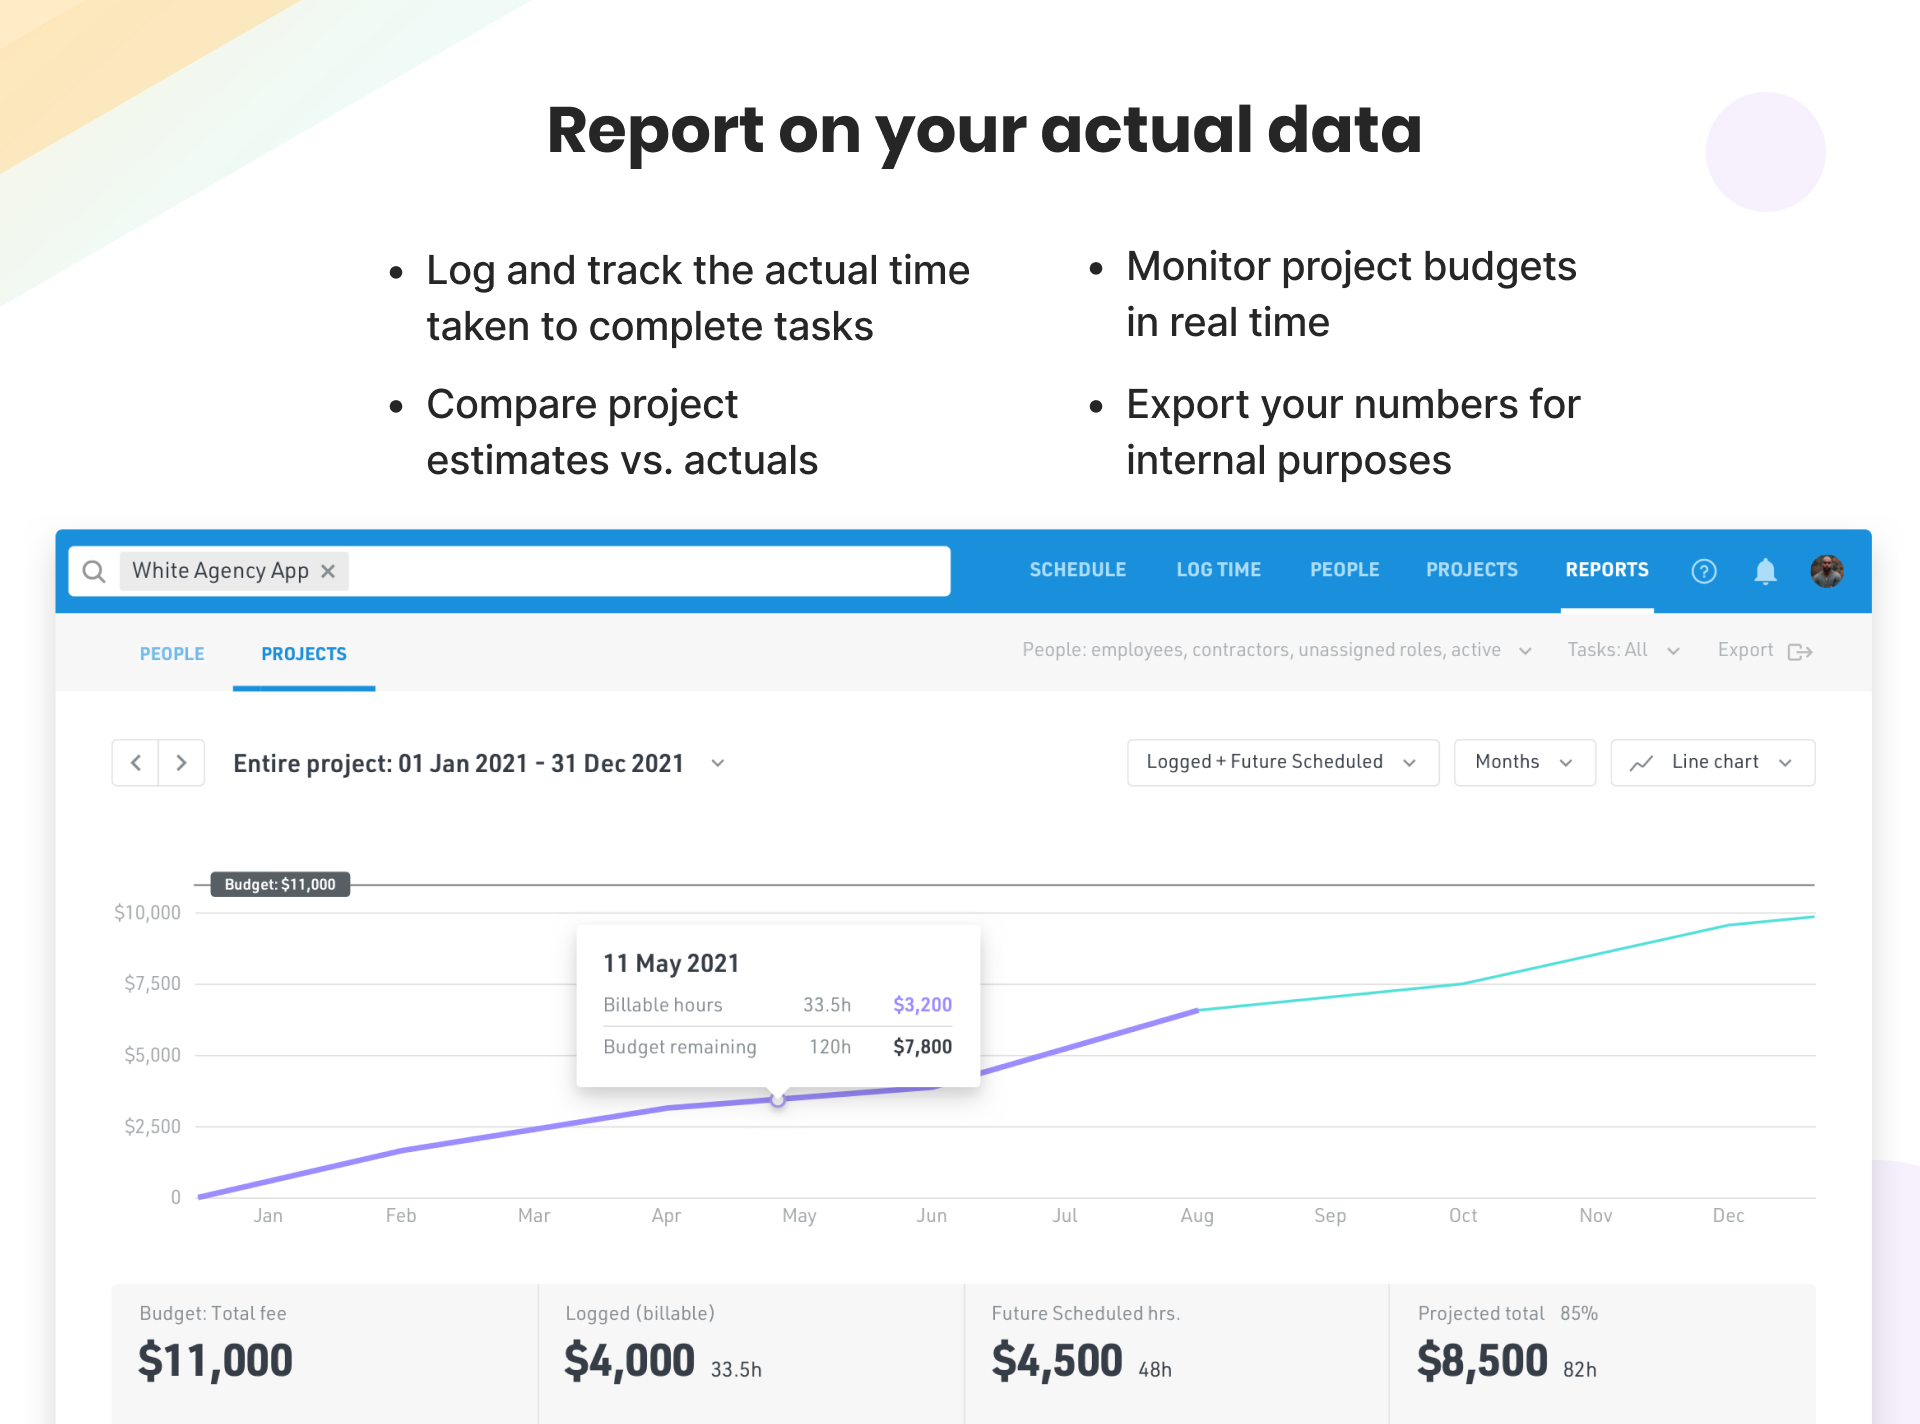Viewport: 1920px width, 1424px height.
Task: Go to previous date range arrow
Action: point(136,763)
